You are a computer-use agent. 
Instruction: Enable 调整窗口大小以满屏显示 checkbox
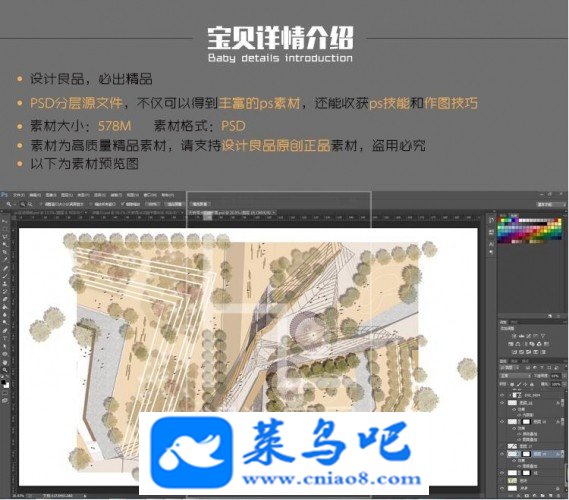[x=41, y=204]
